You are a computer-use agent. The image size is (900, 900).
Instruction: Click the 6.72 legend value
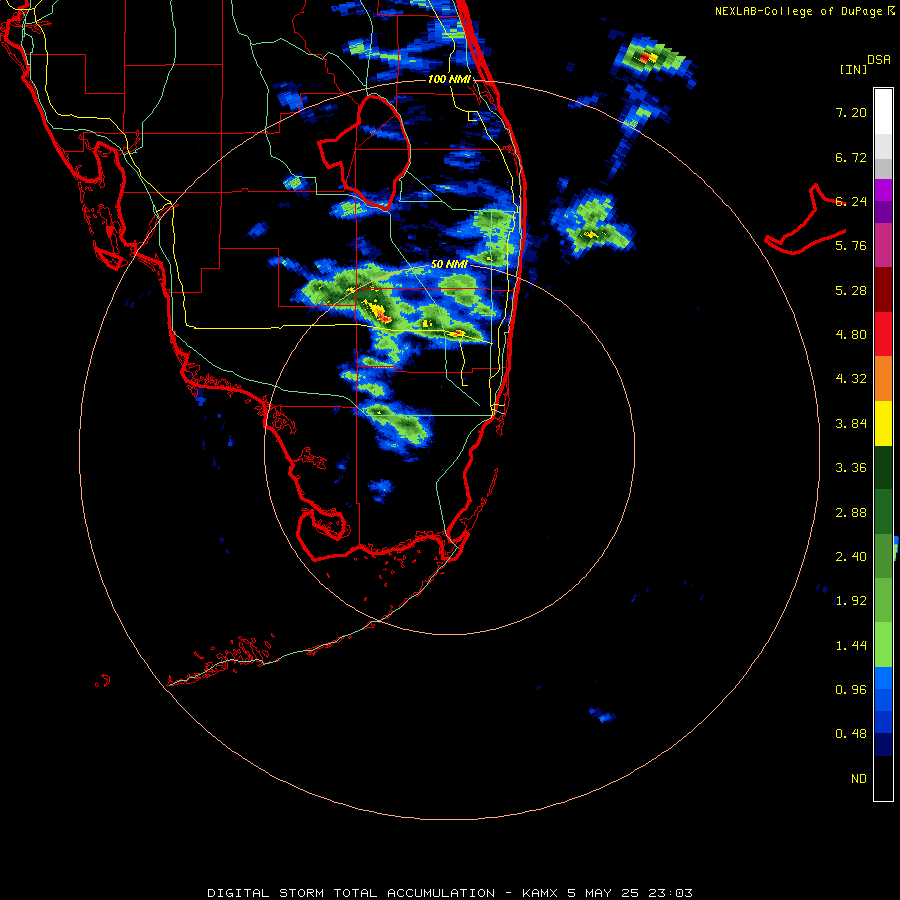(851, 157)
